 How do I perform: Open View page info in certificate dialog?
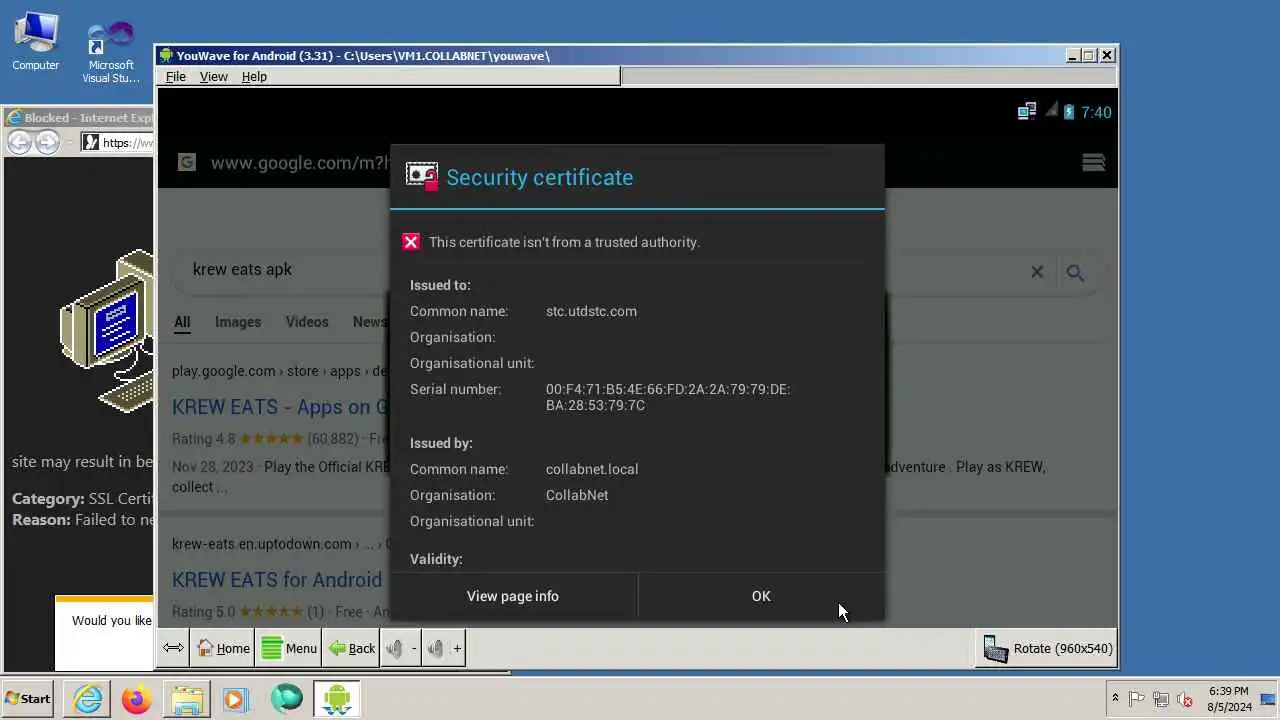point(513,596)
